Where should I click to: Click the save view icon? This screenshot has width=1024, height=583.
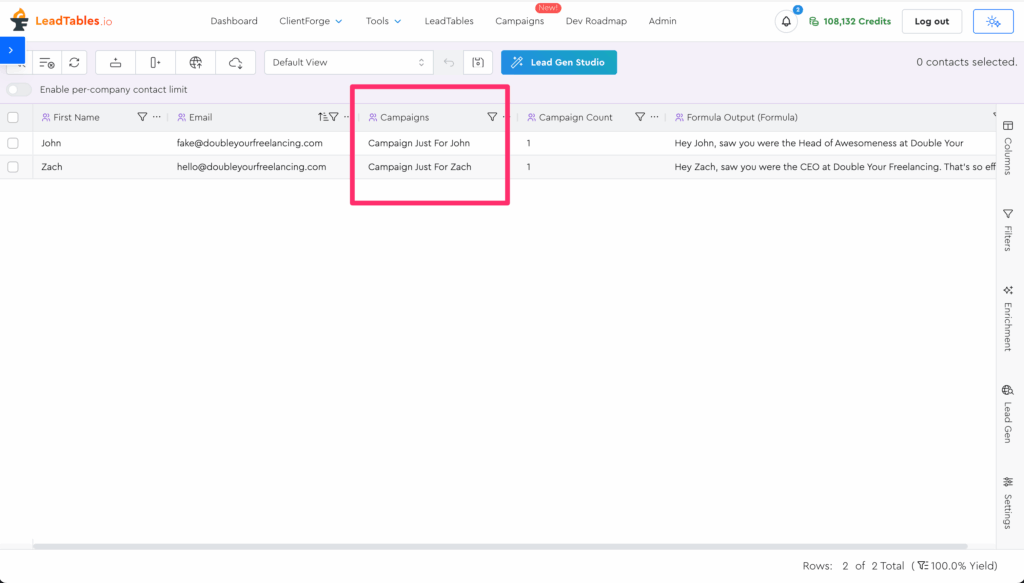[x=478, y=62]
